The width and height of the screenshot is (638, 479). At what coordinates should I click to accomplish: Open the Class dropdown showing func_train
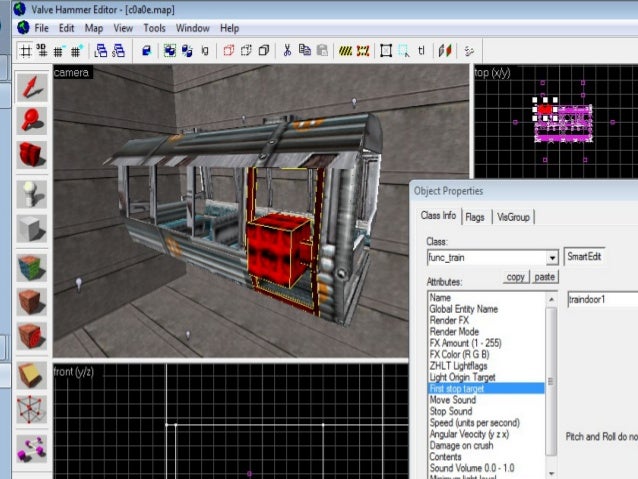[552, 258]
